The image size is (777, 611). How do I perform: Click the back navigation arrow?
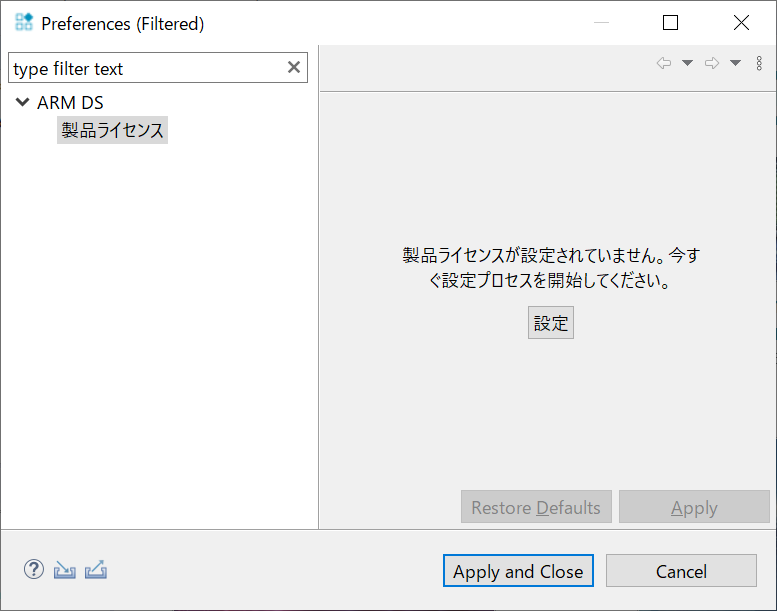point(664,63)
